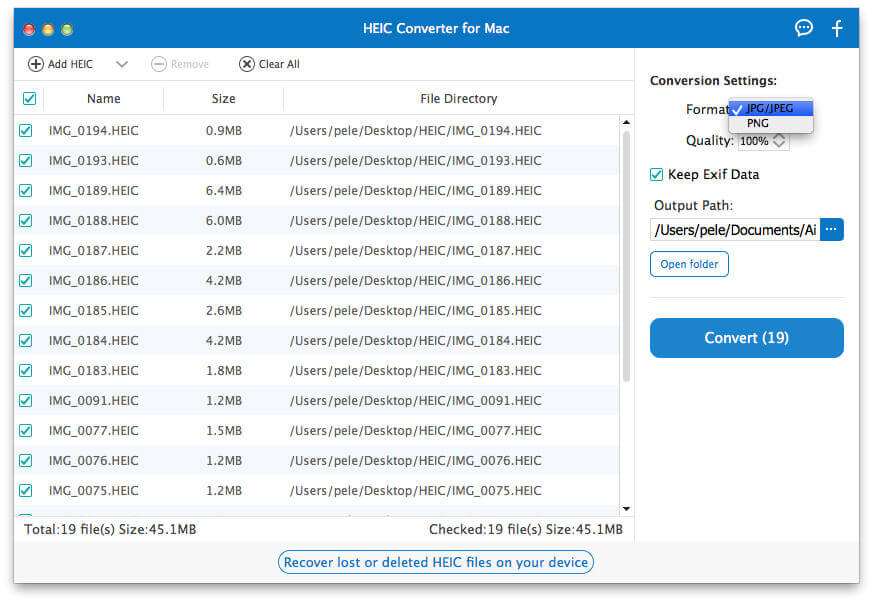Click the file list scroll up arrow
Screen dimensions: 873x603
[626, 122]
